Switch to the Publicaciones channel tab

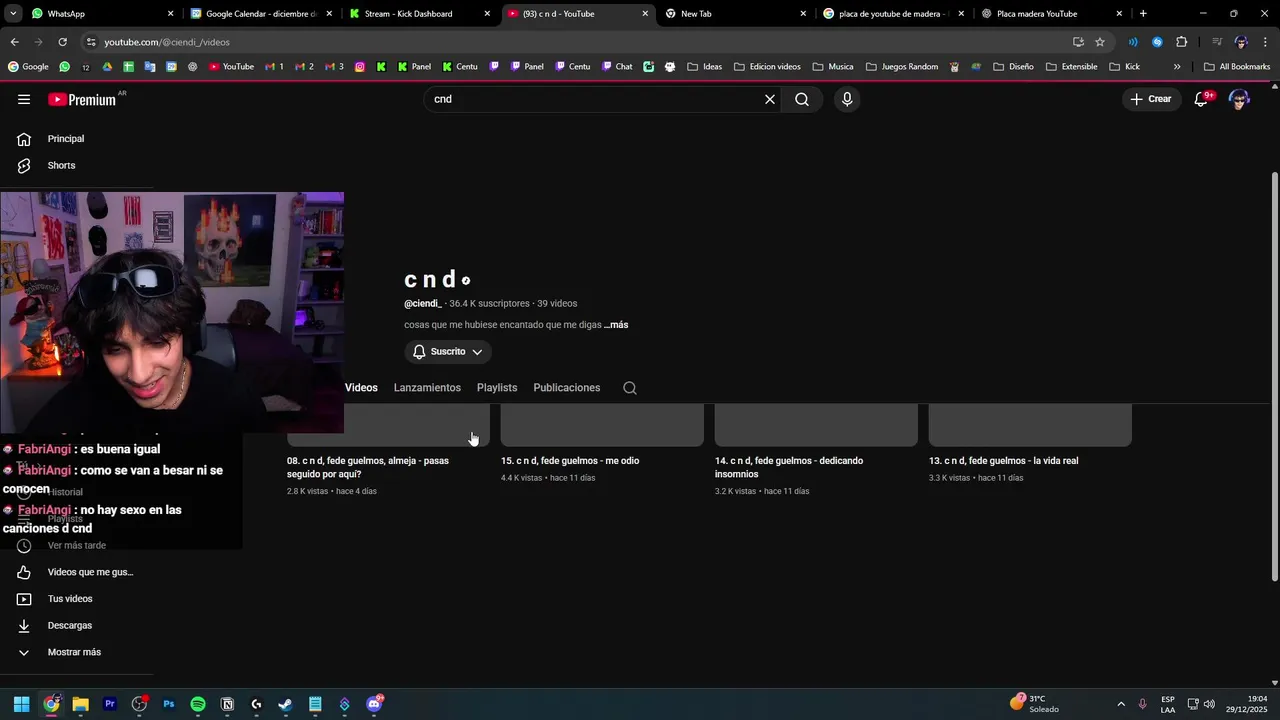click(567, 388)
